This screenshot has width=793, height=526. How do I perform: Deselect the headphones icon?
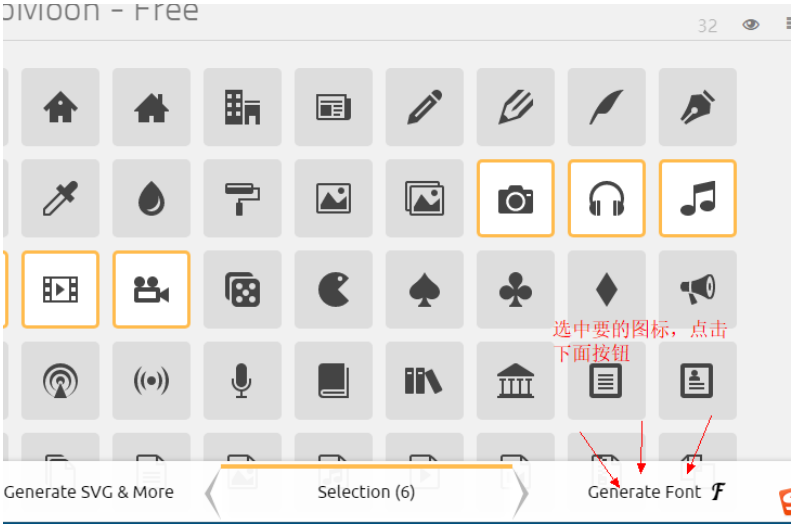(606, 198)
